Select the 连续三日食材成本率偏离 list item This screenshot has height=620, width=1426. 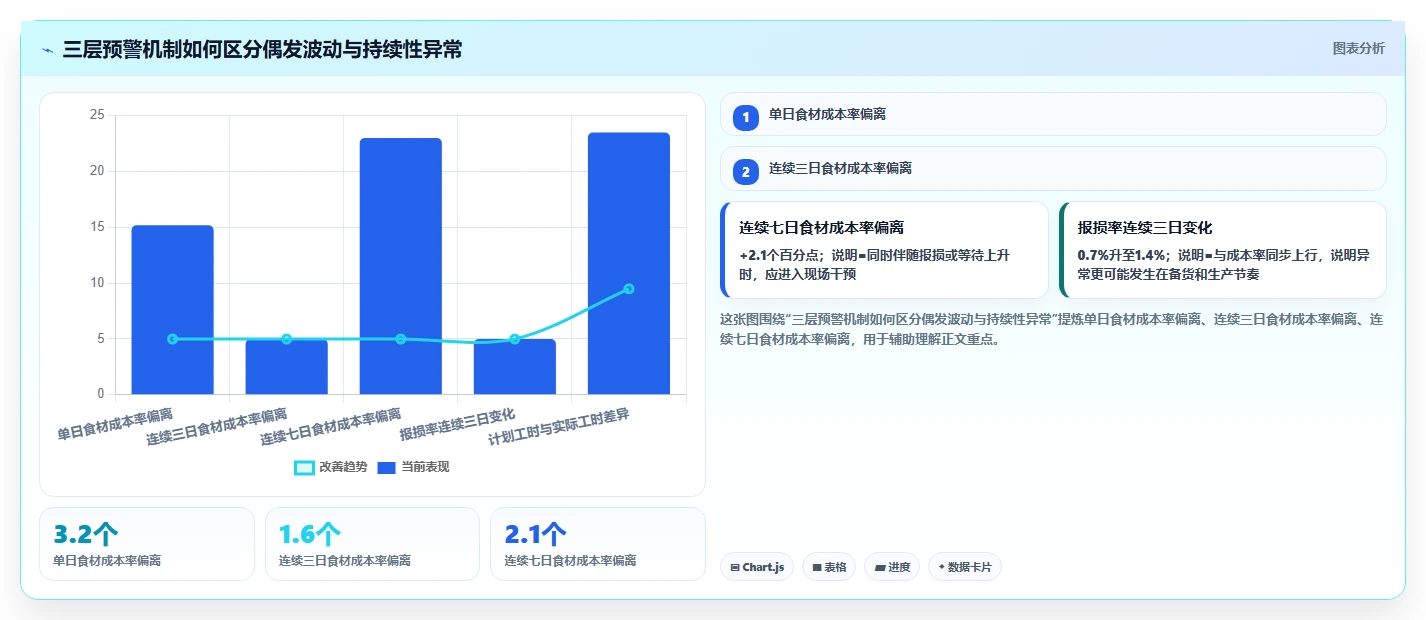click(1053, 168)
